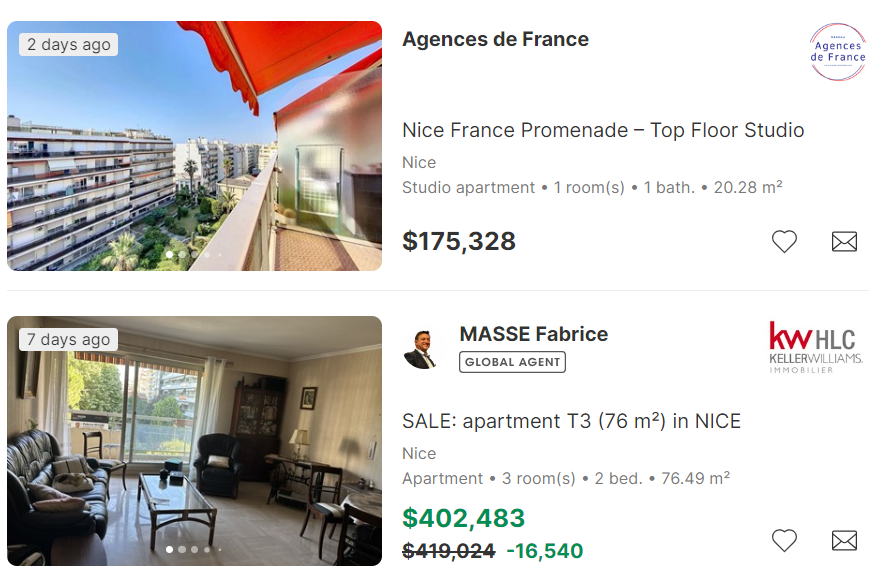
Task: Open 'SALE: apartment T3 (76 m²) in NICE'
Action: pyautogui.click(x=571, y=421)
